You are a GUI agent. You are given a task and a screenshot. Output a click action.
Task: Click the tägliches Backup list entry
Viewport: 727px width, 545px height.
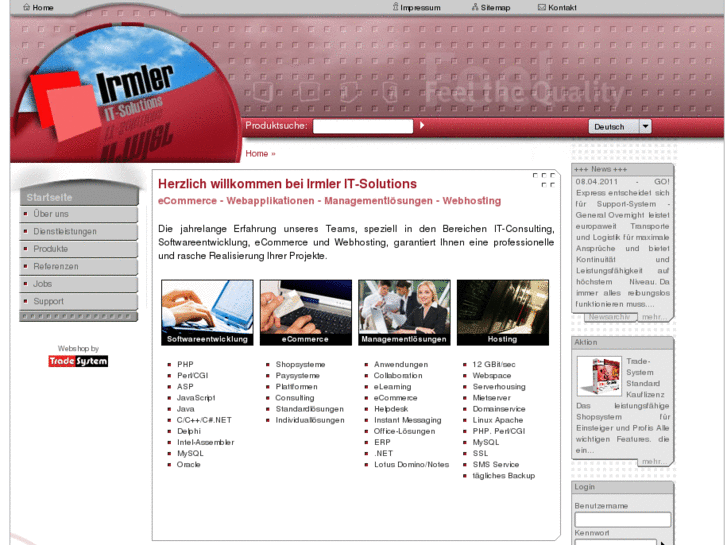504,476
